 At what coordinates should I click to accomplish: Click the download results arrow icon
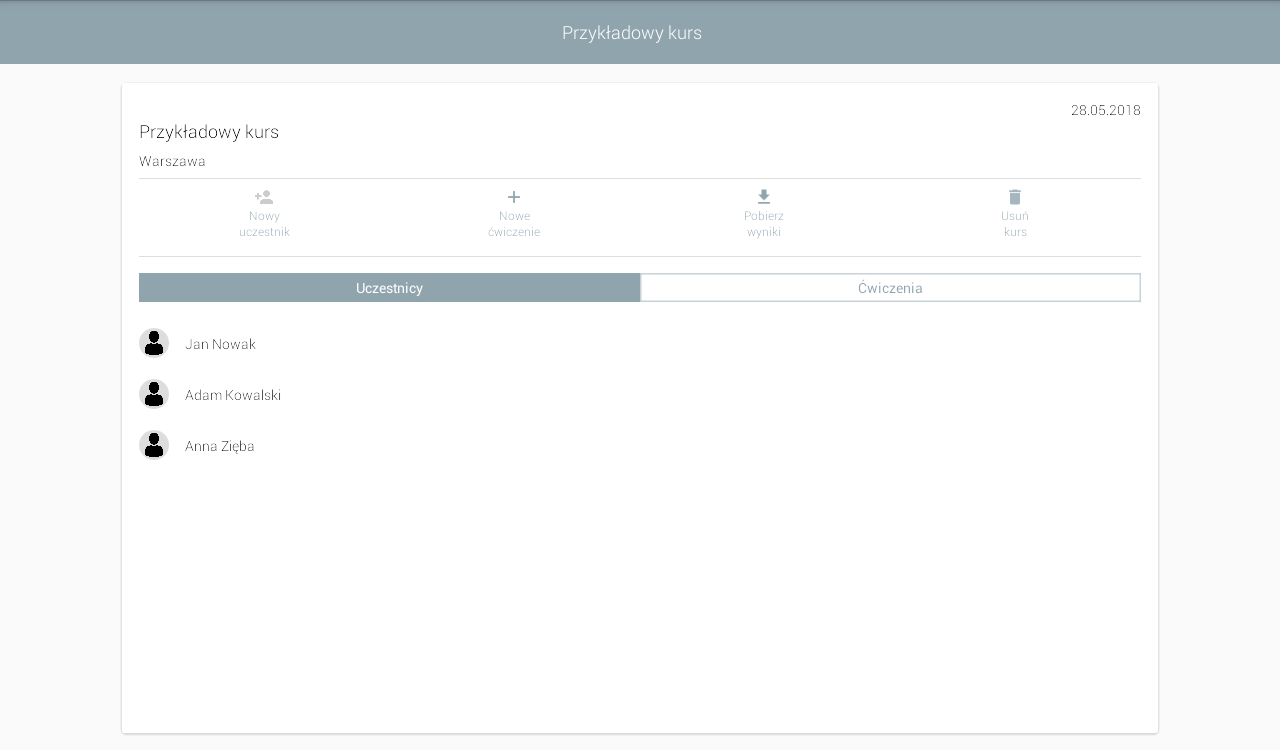(x=764, y=197)
